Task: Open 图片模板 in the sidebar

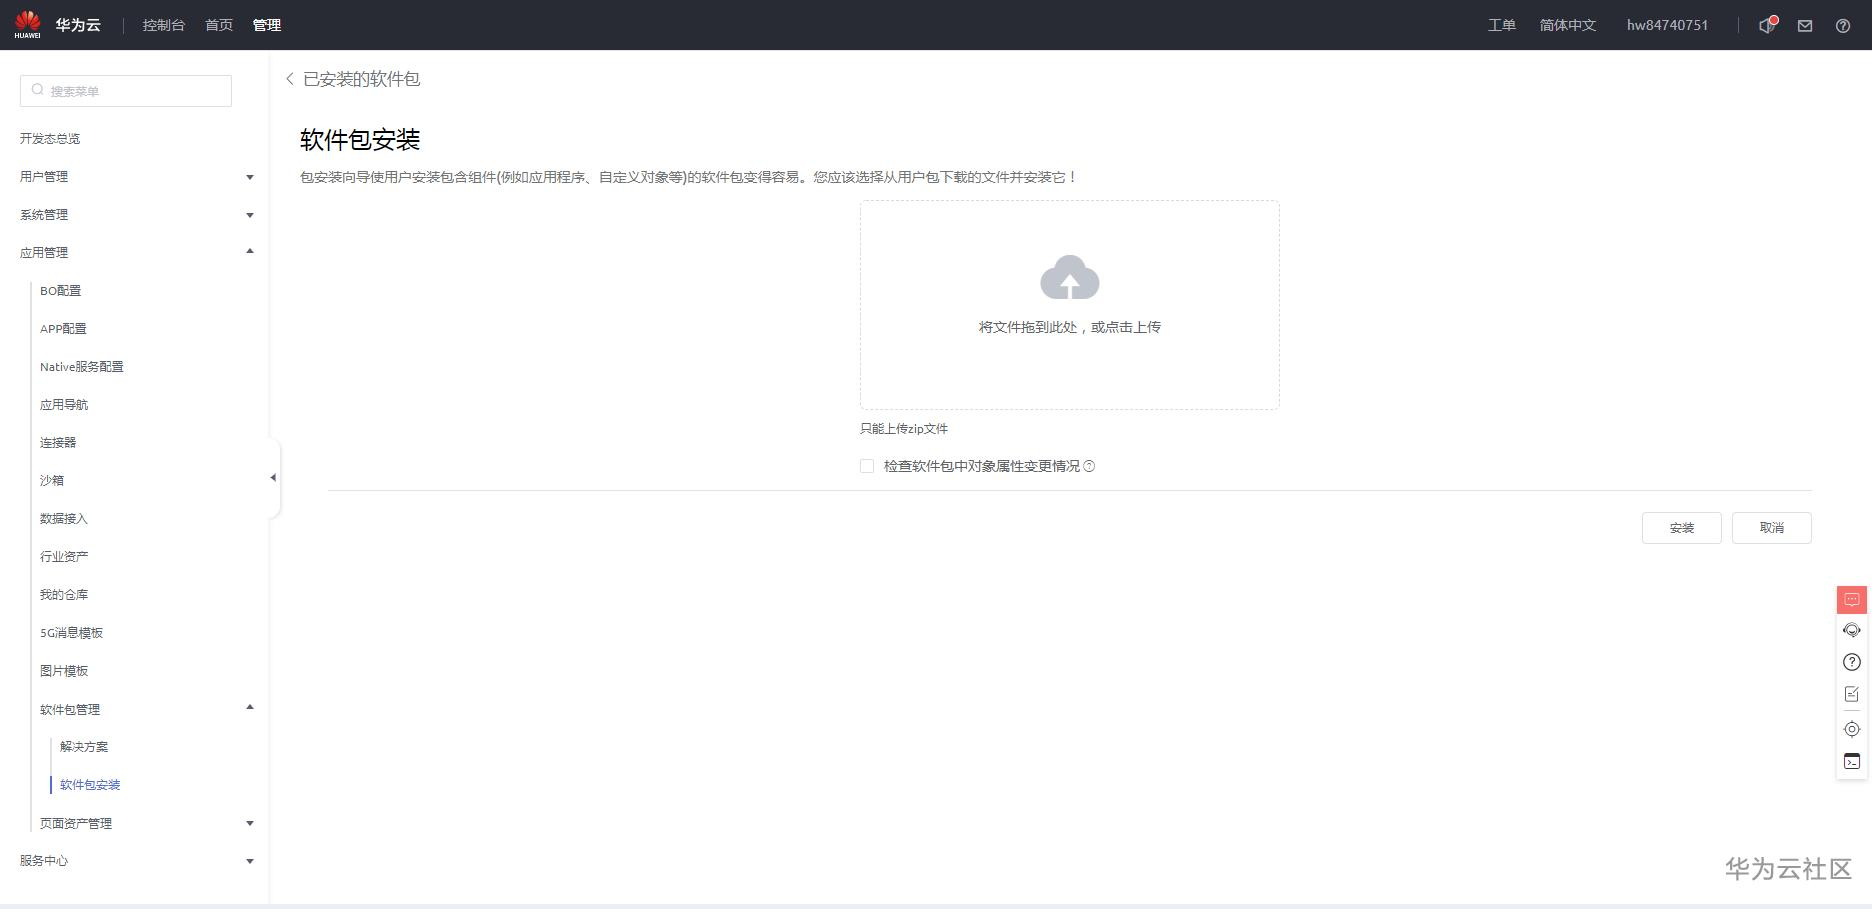Action: coord(64,671)
